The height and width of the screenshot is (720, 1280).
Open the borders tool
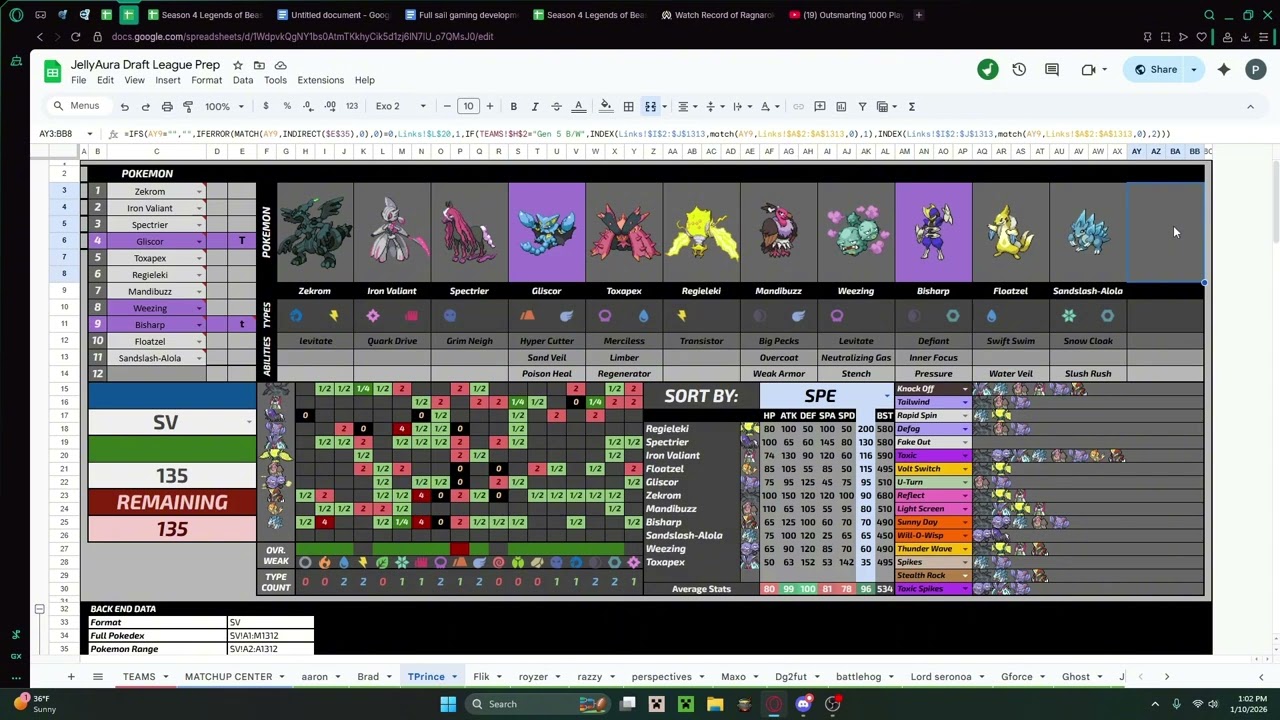(628, 106)
